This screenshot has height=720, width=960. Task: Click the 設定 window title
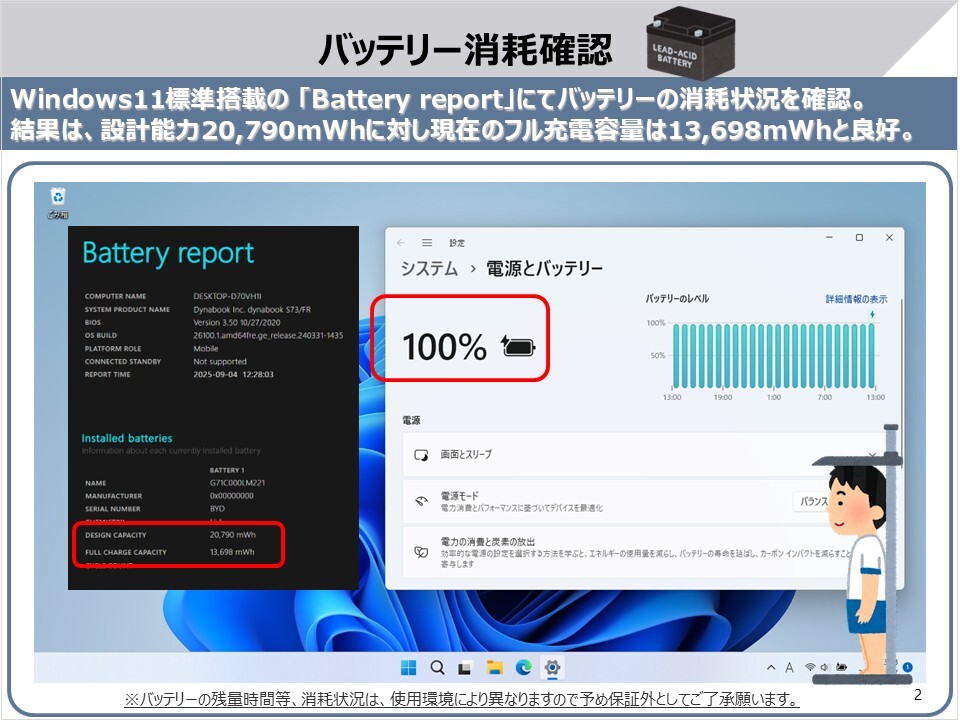click(457, 243)
